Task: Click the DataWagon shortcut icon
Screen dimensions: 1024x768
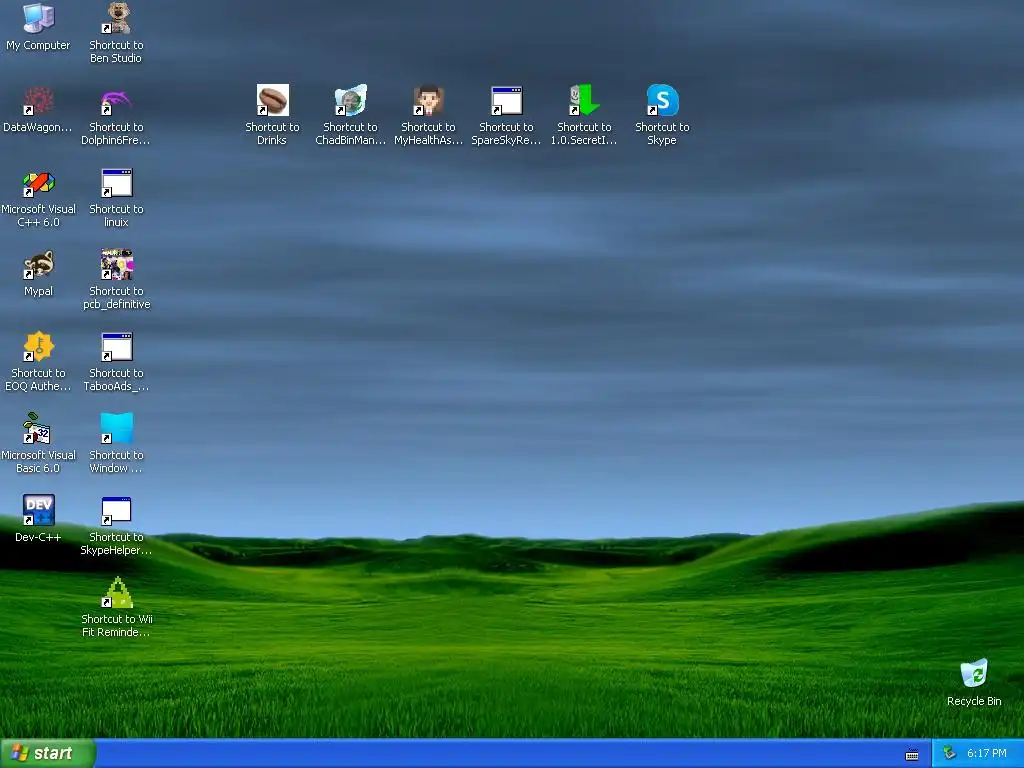Action: pyautogui.click(x=38, y=101)
